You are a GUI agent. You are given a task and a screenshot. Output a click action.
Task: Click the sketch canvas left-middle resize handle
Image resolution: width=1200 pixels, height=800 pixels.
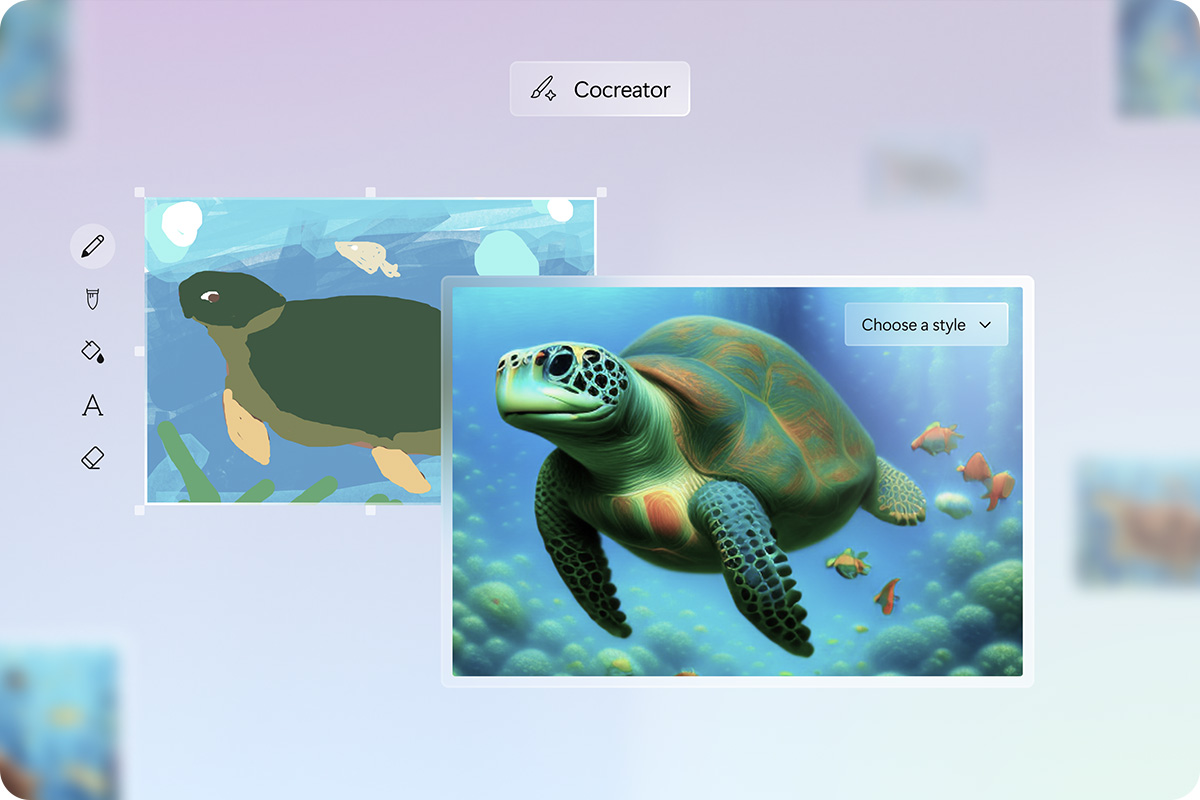tap(139, 351)
